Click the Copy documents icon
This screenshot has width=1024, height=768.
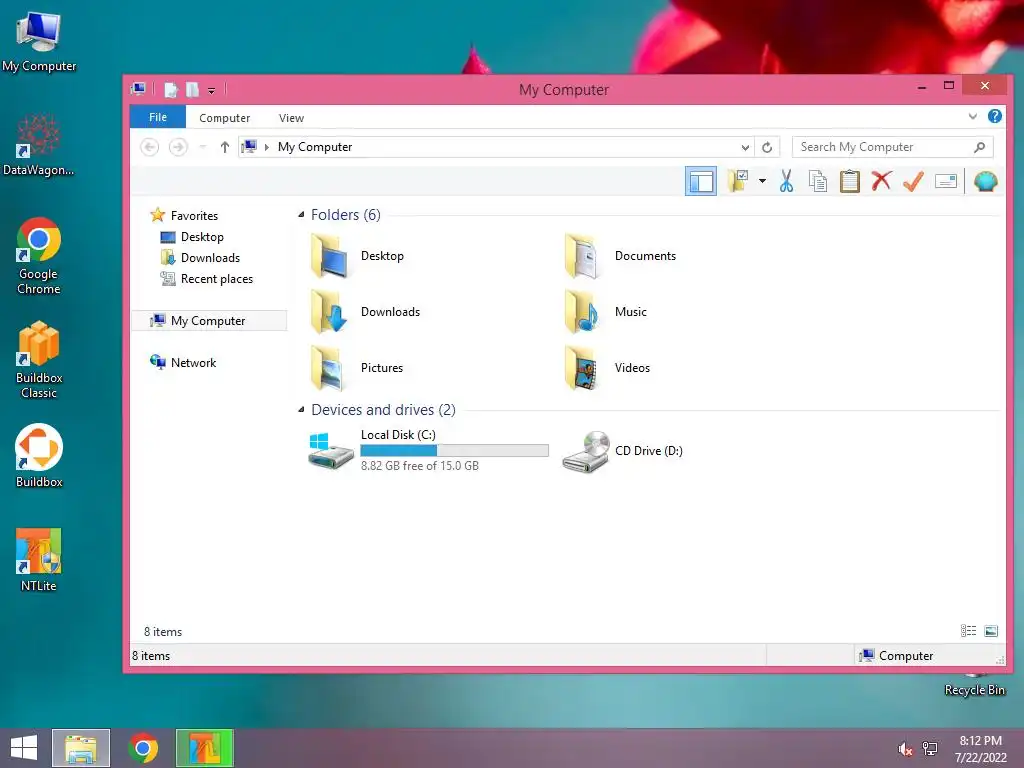pyautogui.click(x=818, y=181)
